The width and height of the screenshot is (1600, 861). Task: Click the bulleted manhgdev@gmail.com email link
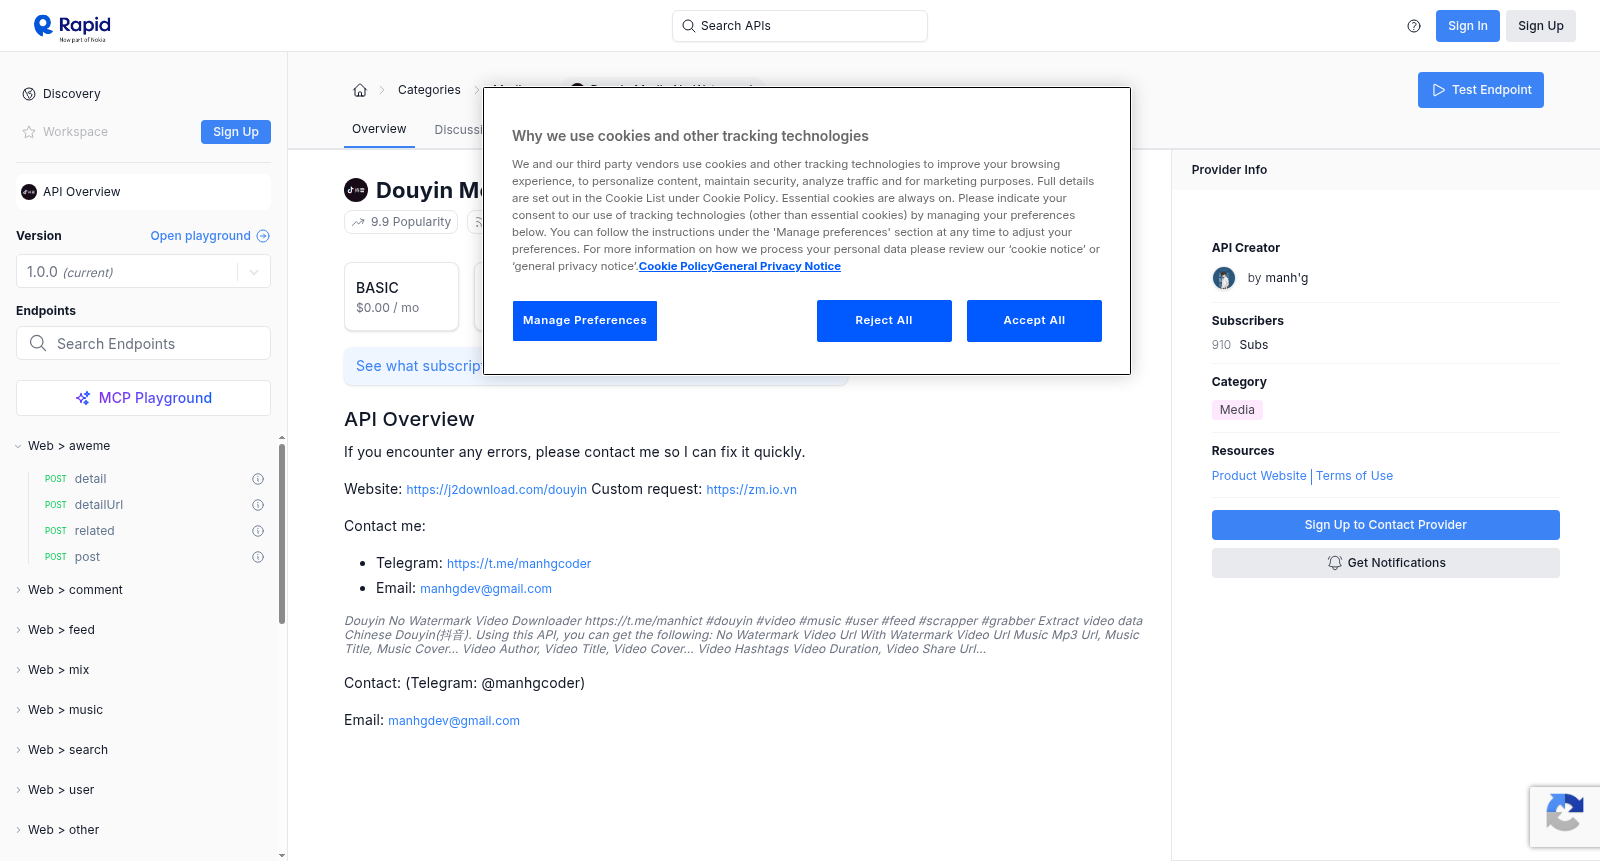pos(486,589)
